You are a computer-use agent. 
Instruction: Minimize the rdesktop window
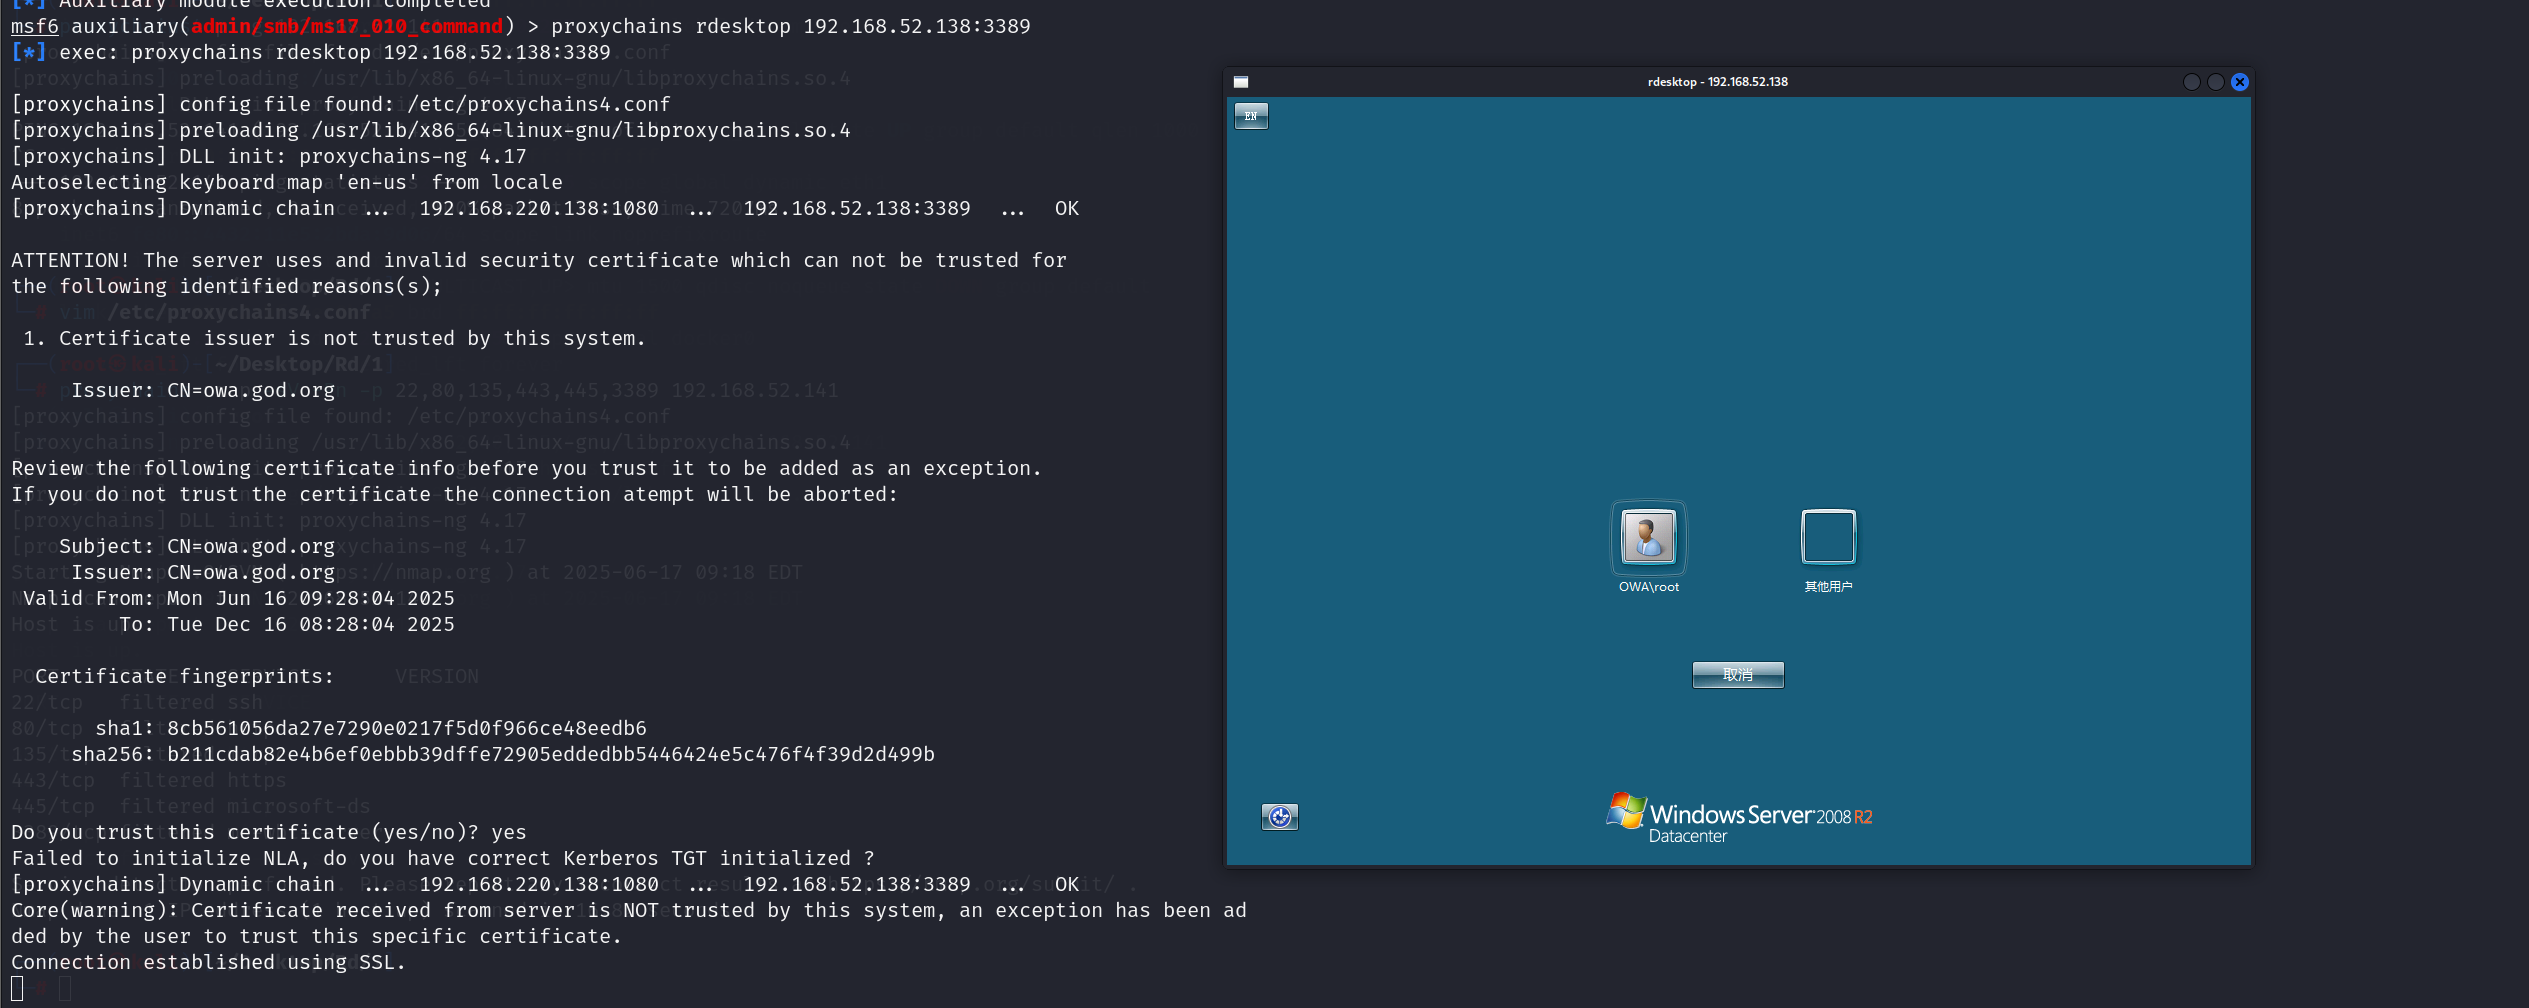tap(2192, 82)
